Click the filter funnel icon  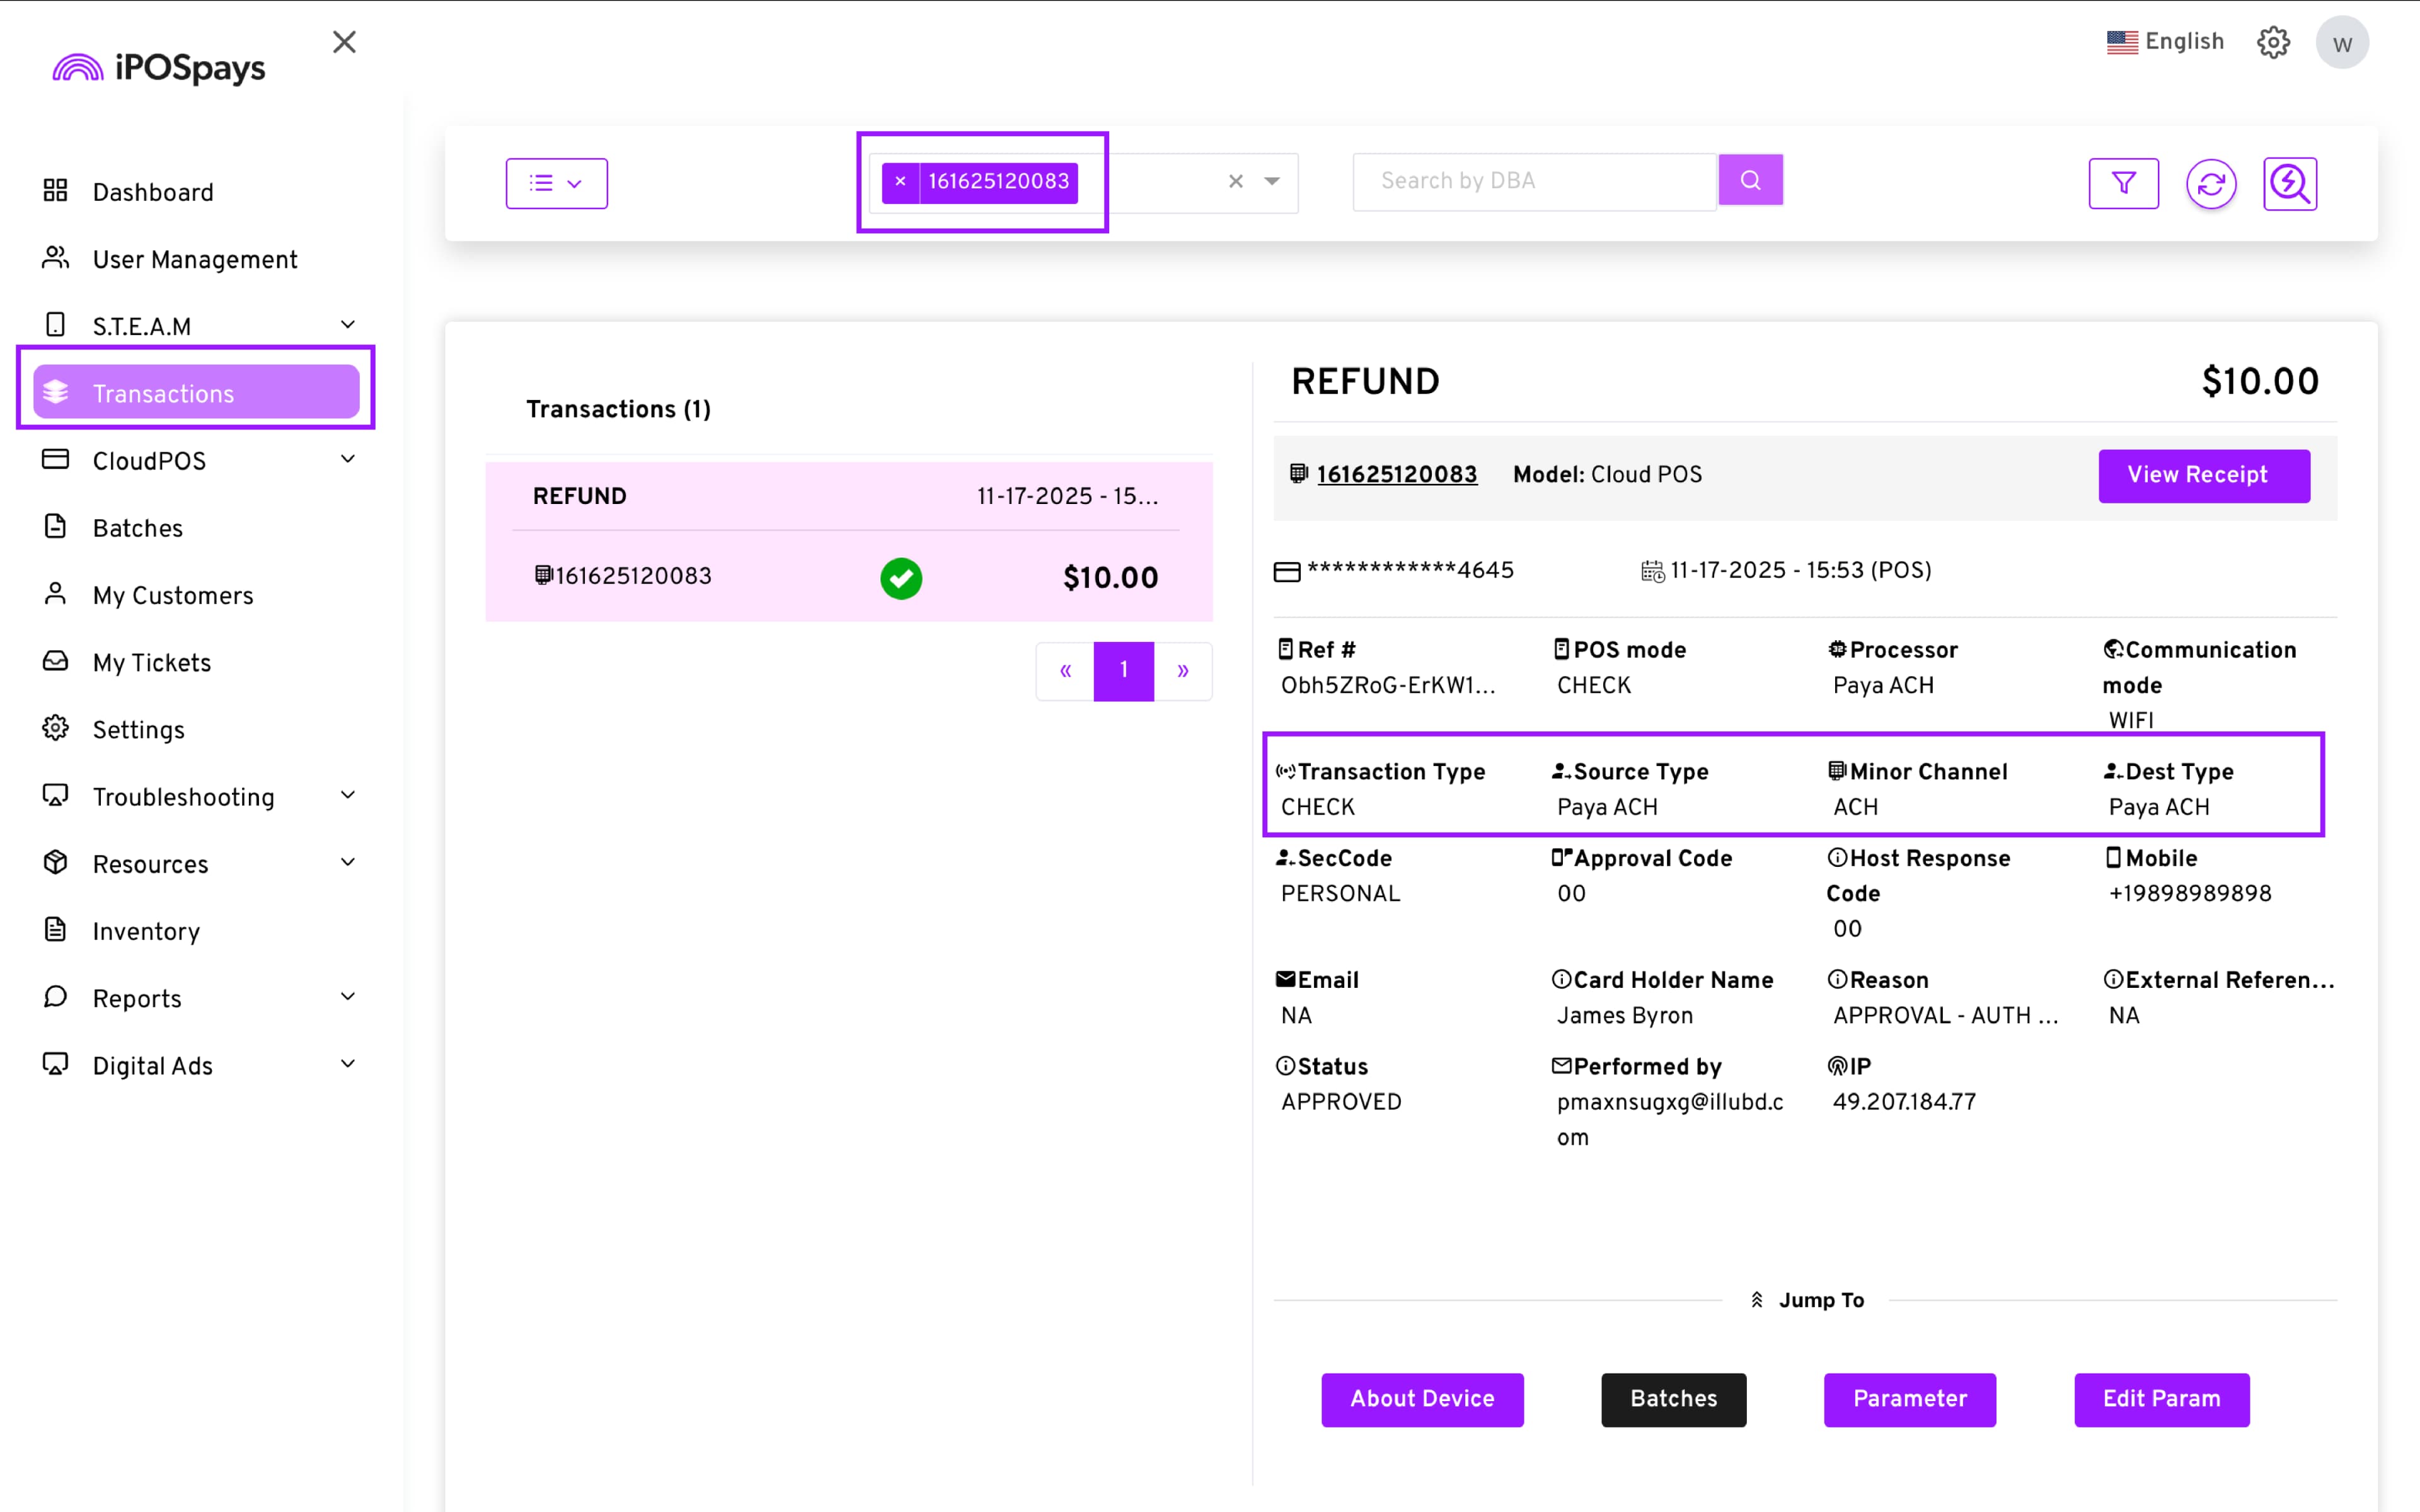click(x=2123, y=183)
